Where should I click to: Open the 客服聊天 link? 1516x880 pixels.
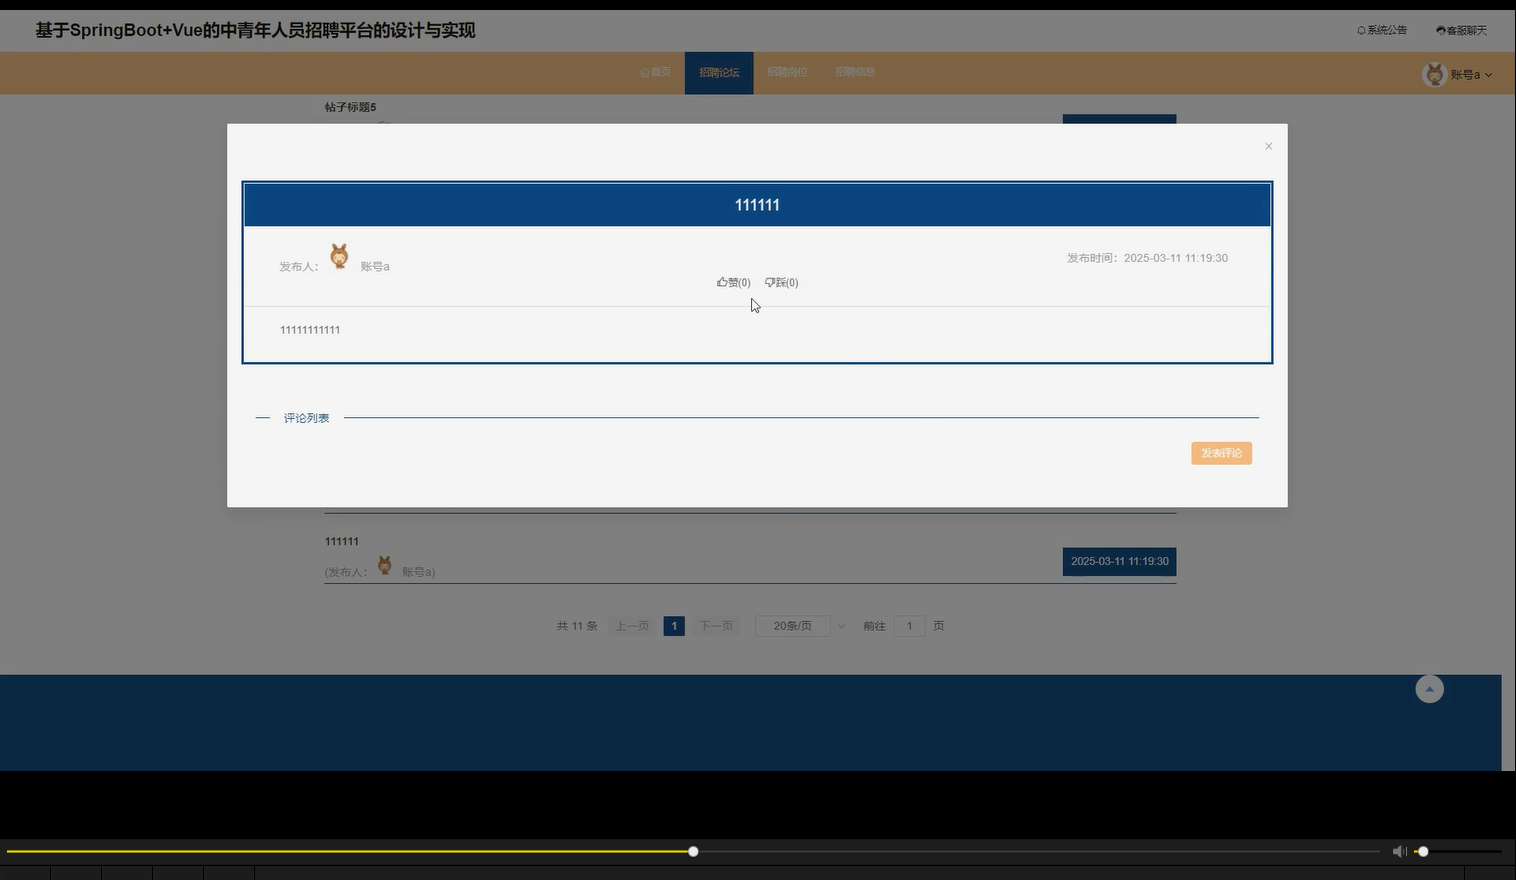pyautogui.click(x=1461, y=30)
